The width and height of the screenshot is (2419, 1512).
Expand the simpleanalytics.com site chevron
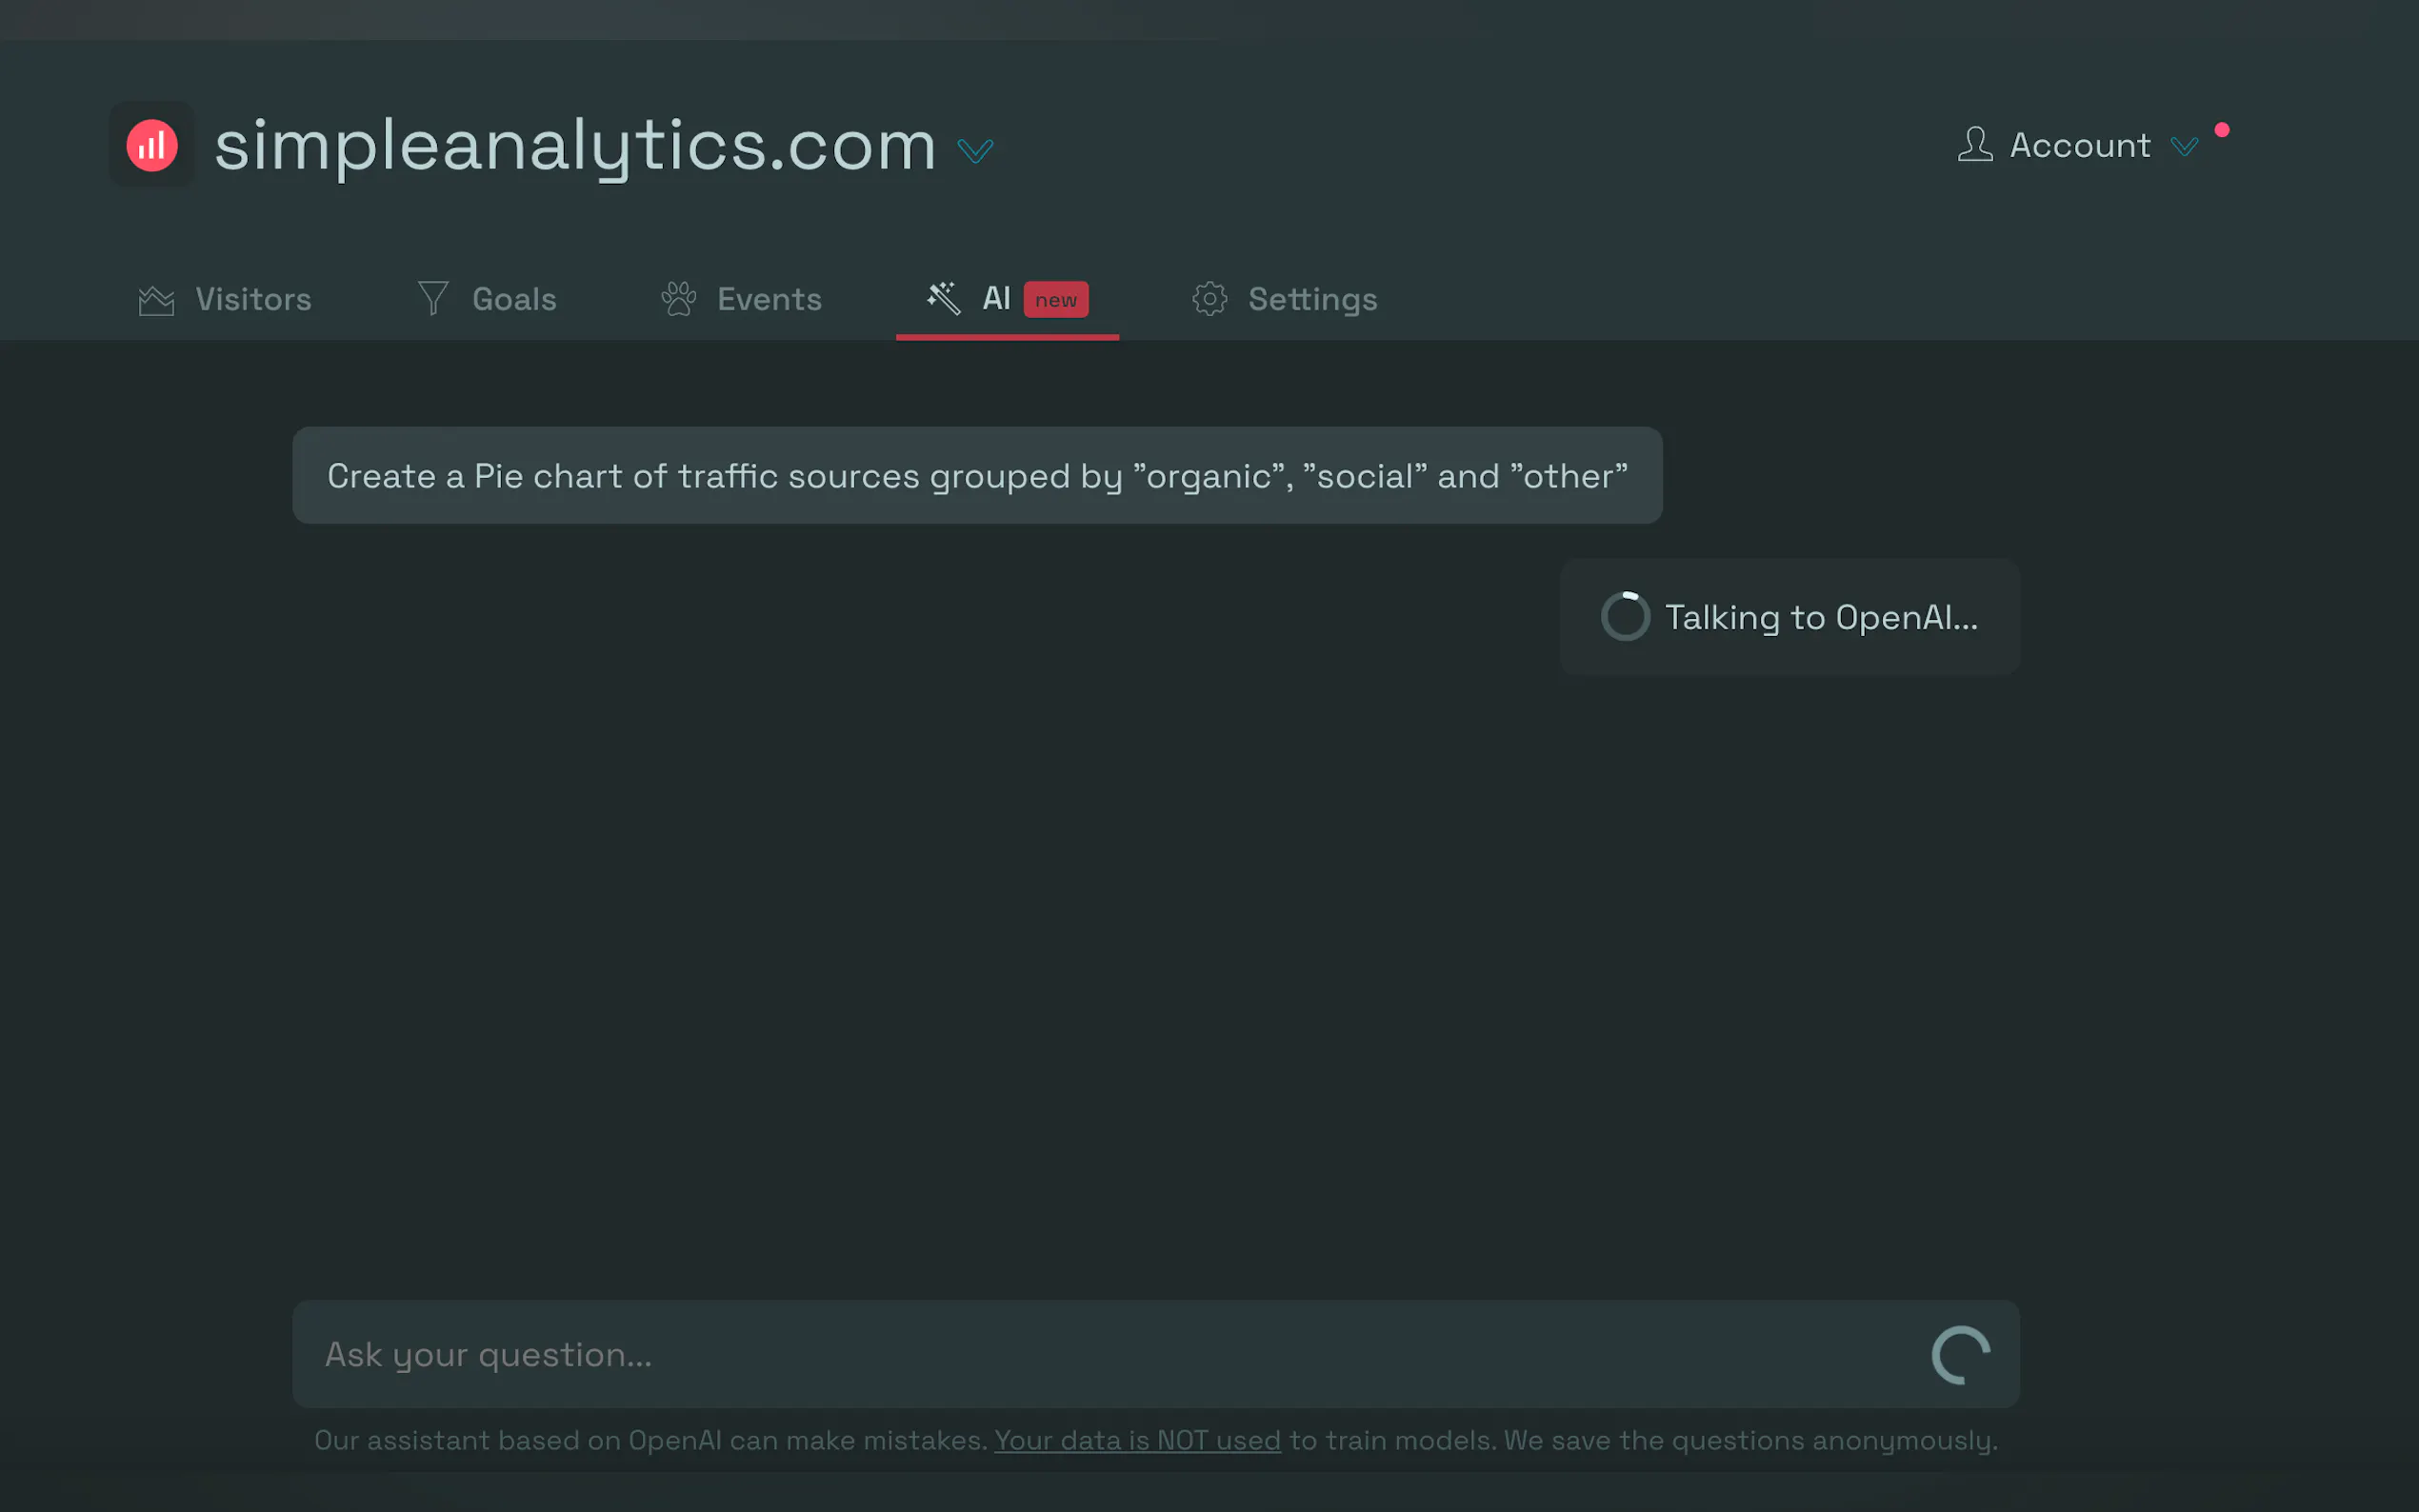pyautogui.click(x=975, y=151)
